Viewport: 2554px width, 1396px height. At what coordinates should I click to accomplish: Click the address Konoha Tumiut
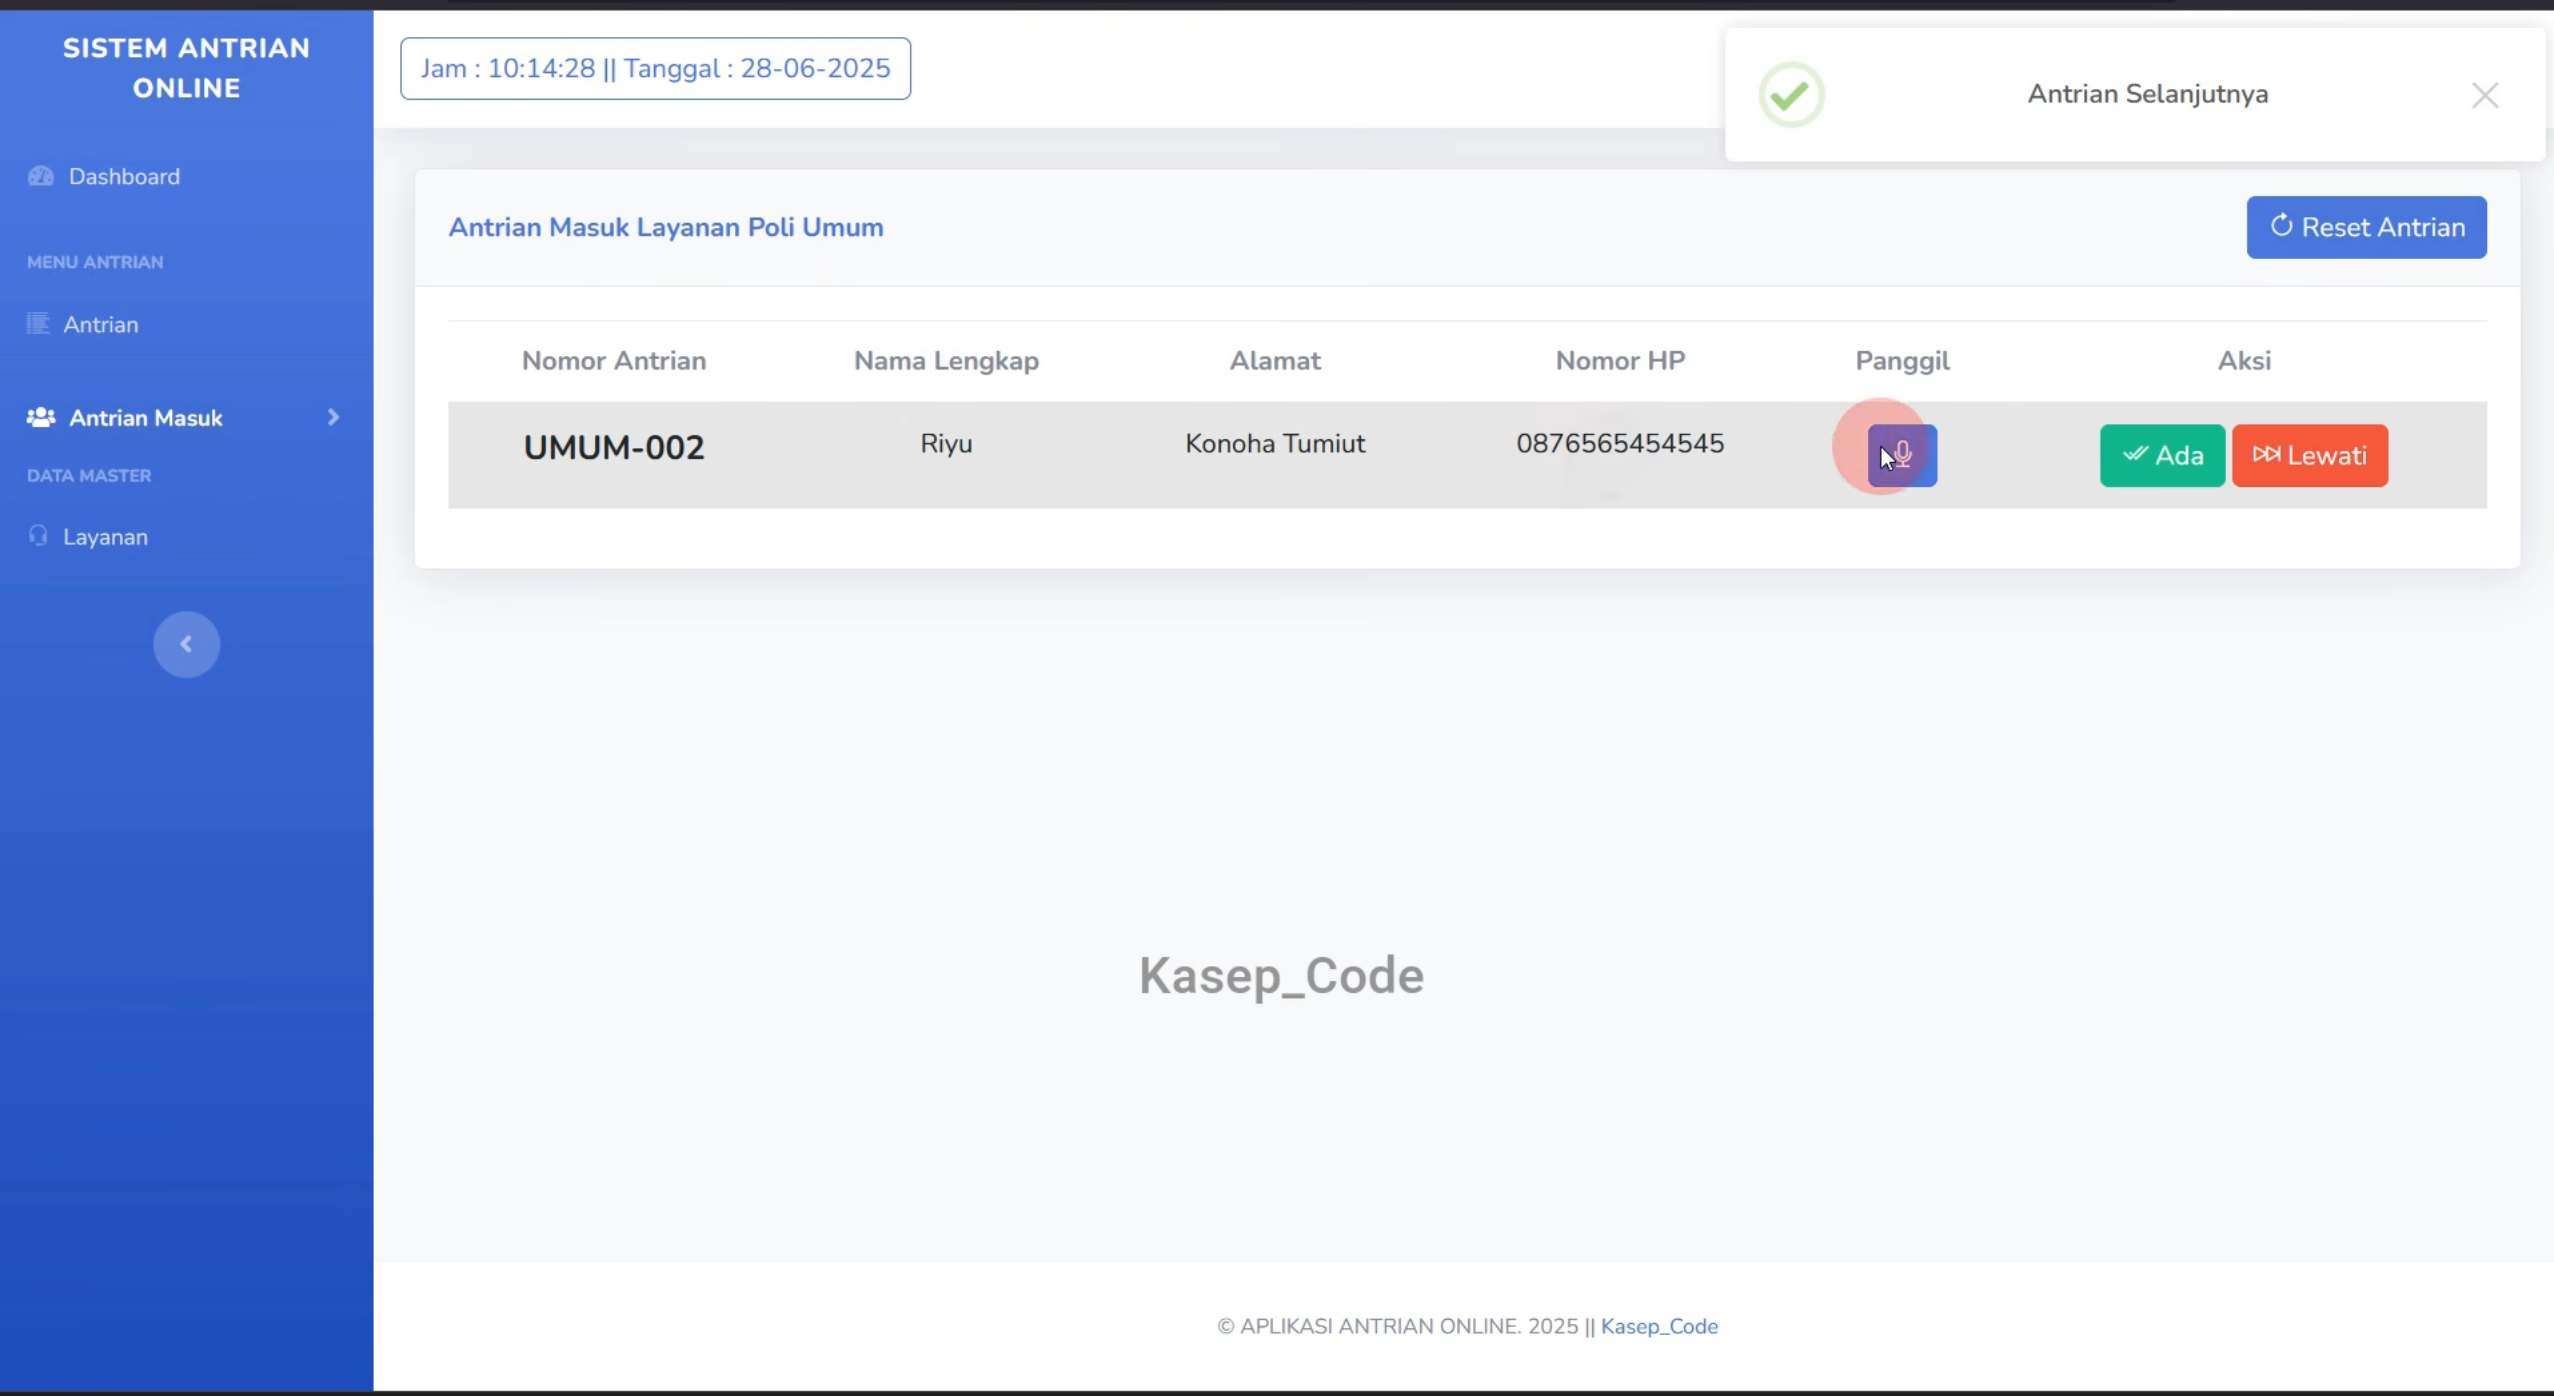point(1275,443)
